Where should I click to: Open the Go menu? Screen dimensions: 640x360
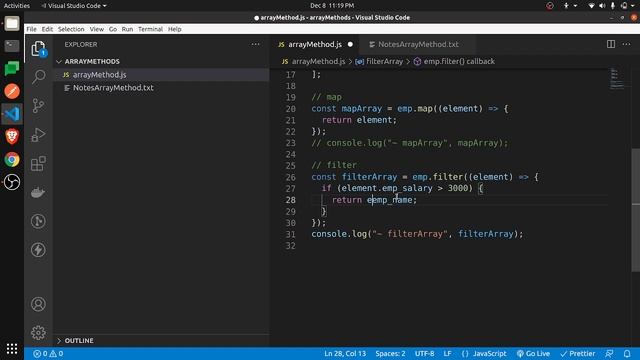tap(113, 29)
